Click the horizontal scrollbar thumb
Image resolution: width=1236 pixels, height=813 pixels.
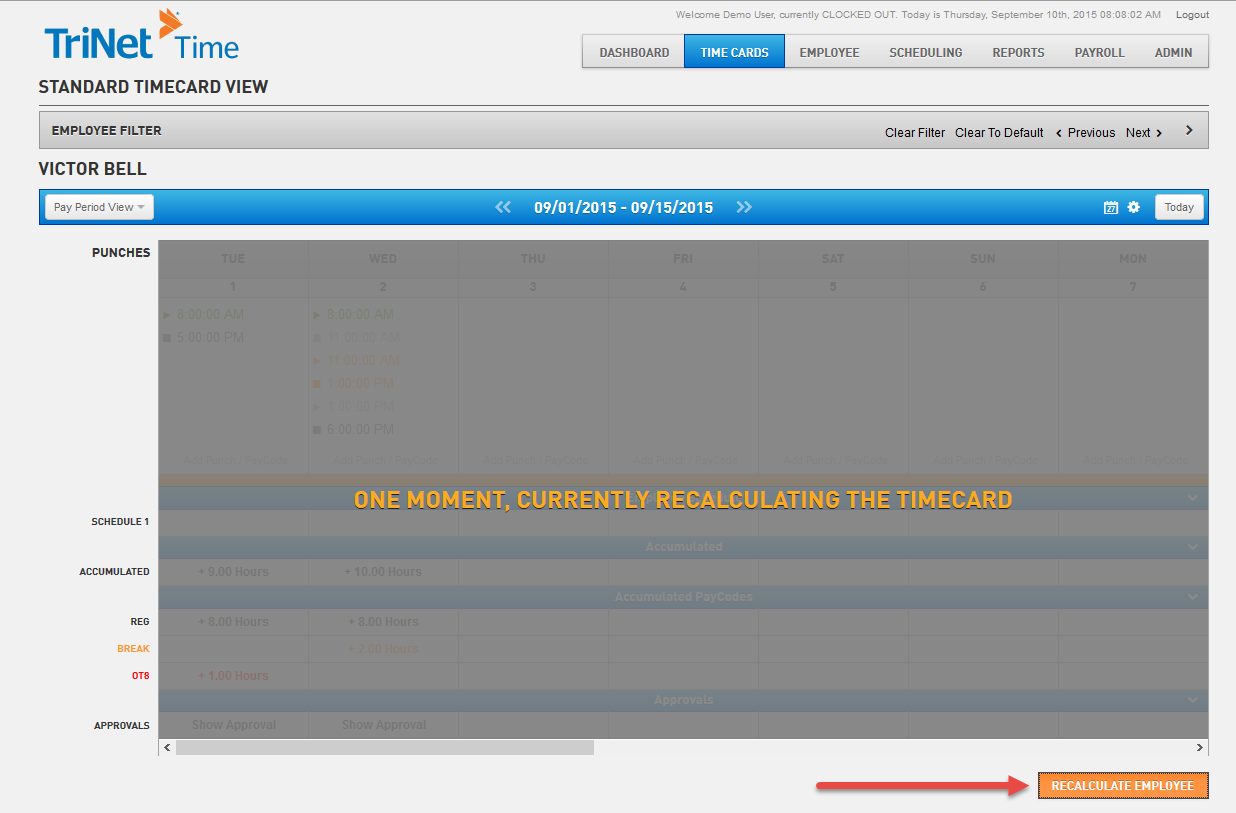pyautogui.click(x=384, y=747)
